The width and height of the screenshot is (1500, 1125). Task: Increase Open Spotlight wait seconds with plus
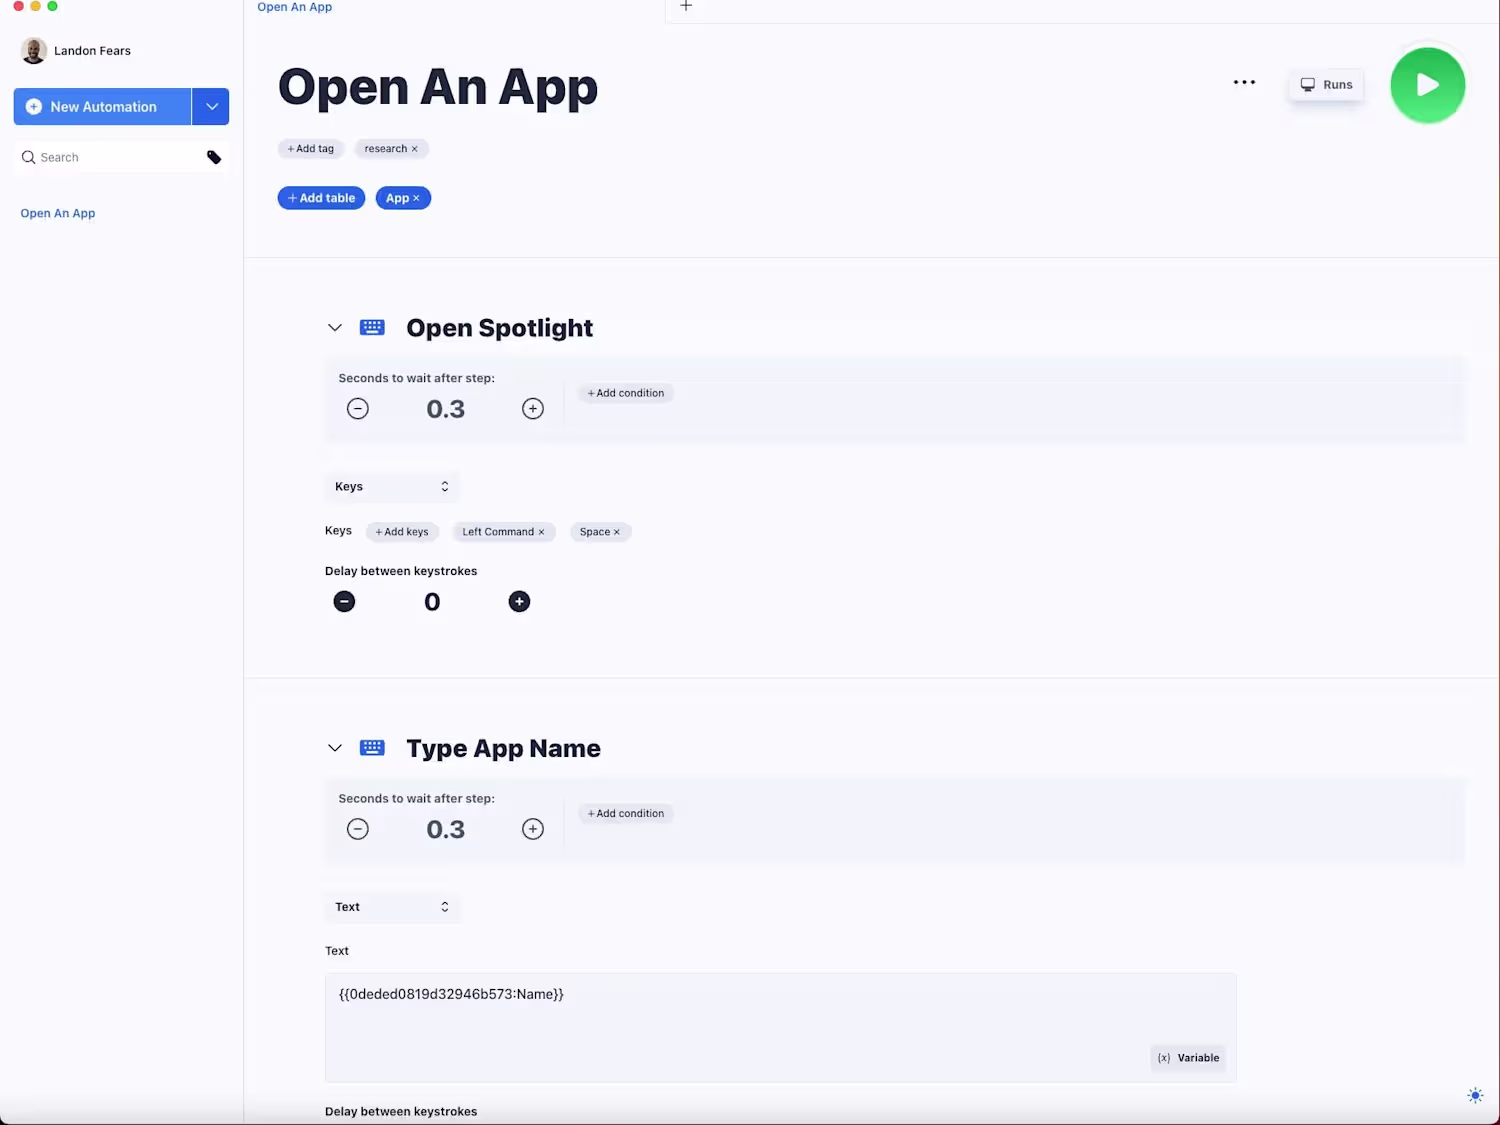click(x=533, y=408)
